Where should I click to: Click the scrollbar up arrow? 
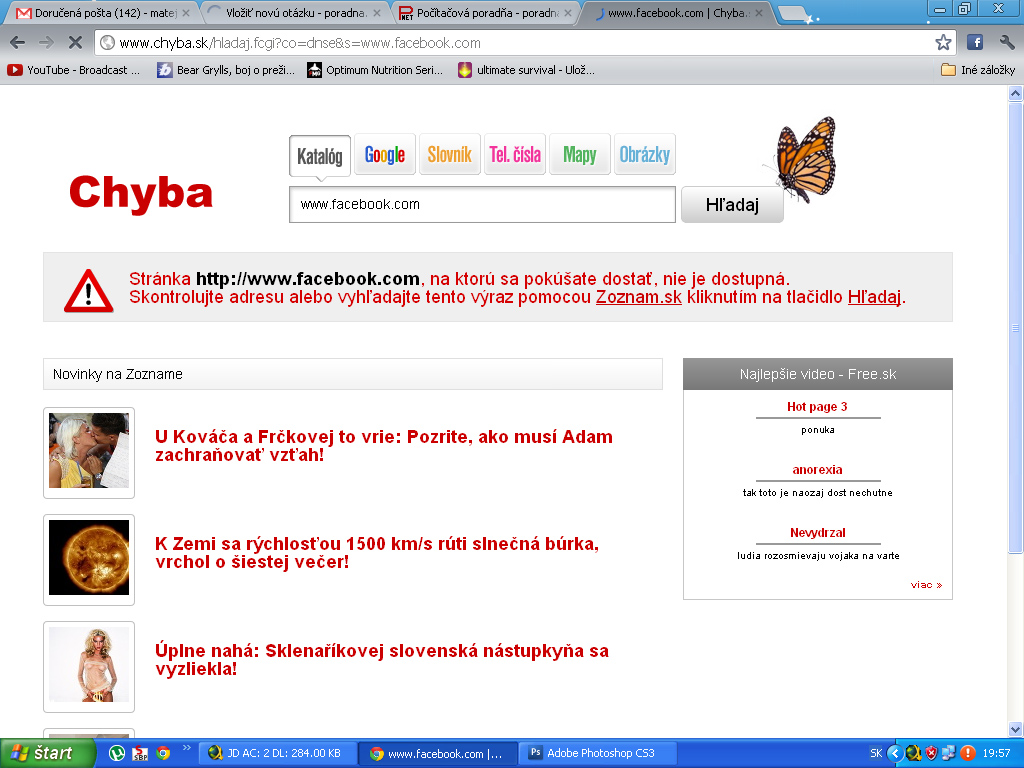(1016, 93)
